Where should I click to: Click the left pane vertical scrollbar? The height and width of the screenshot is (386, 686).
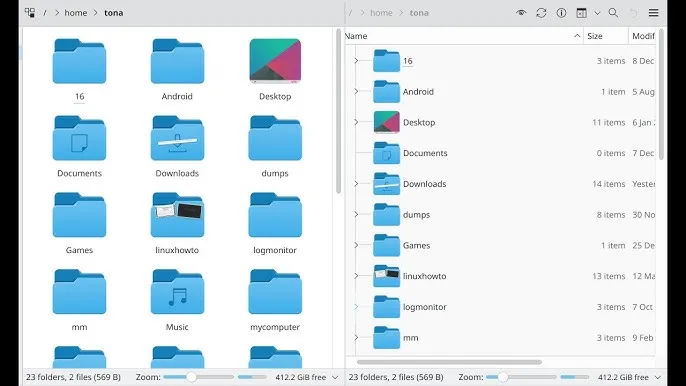338,111
